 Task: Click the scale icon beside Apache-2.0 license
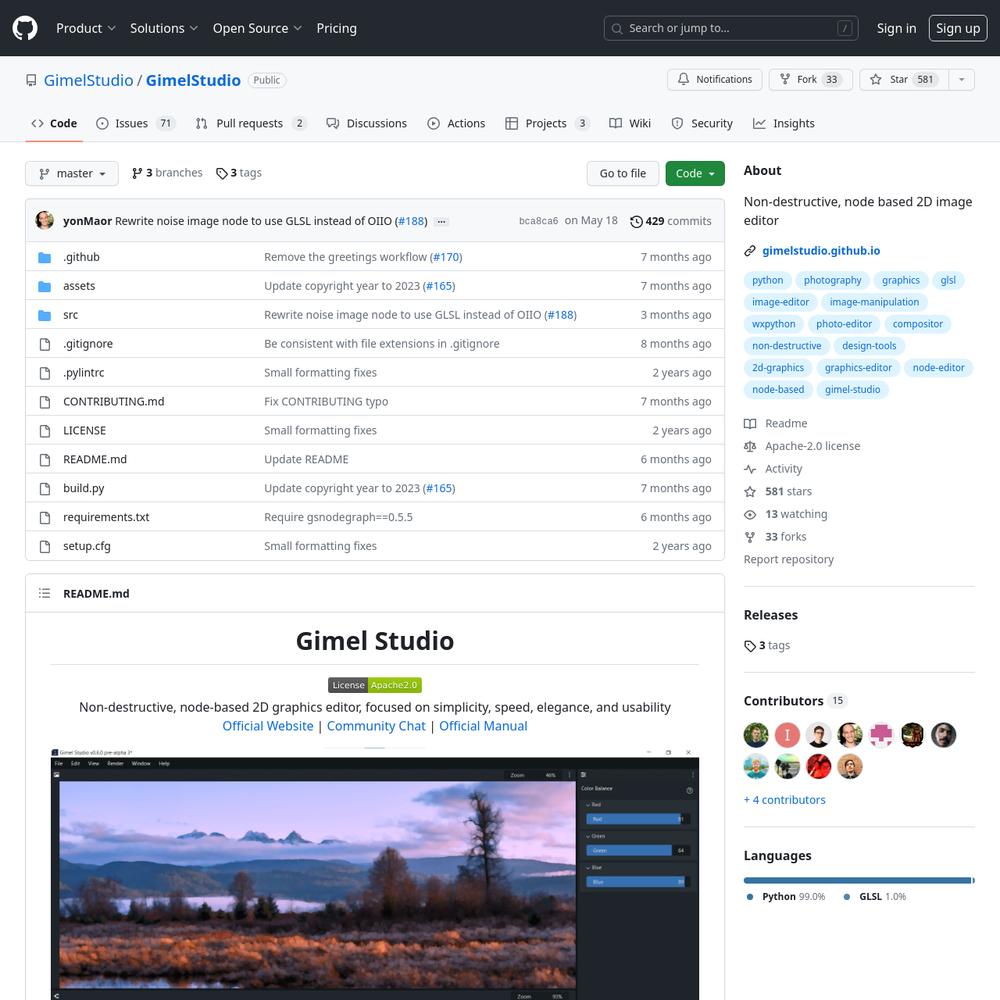(750, 446)
